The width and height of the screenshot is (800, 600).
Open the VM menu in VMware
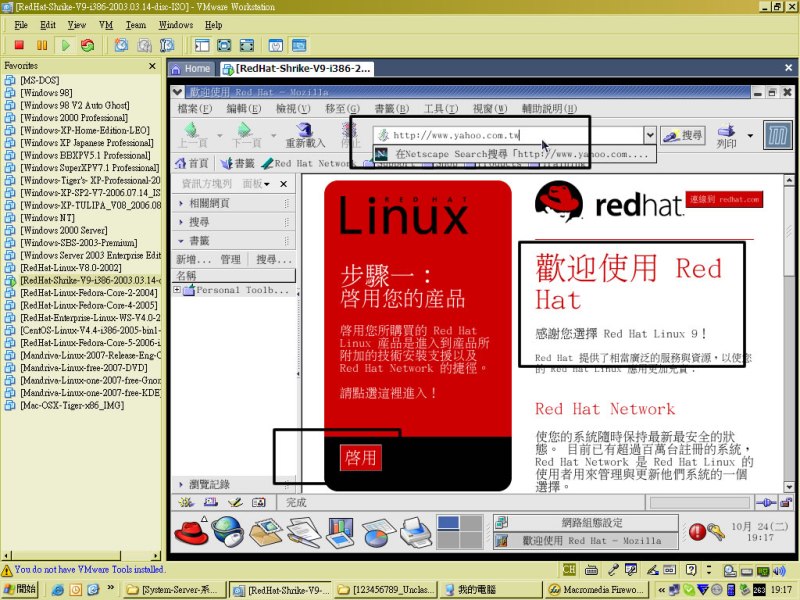pos(106,24)
